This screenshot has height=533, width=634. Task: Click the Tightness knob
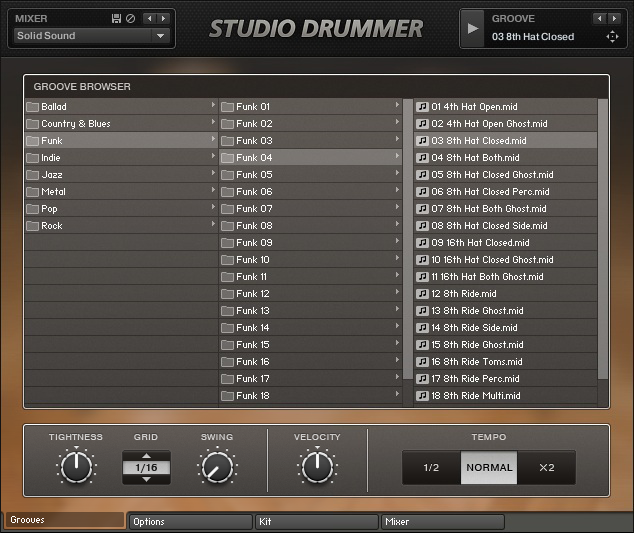pos(76,467)
